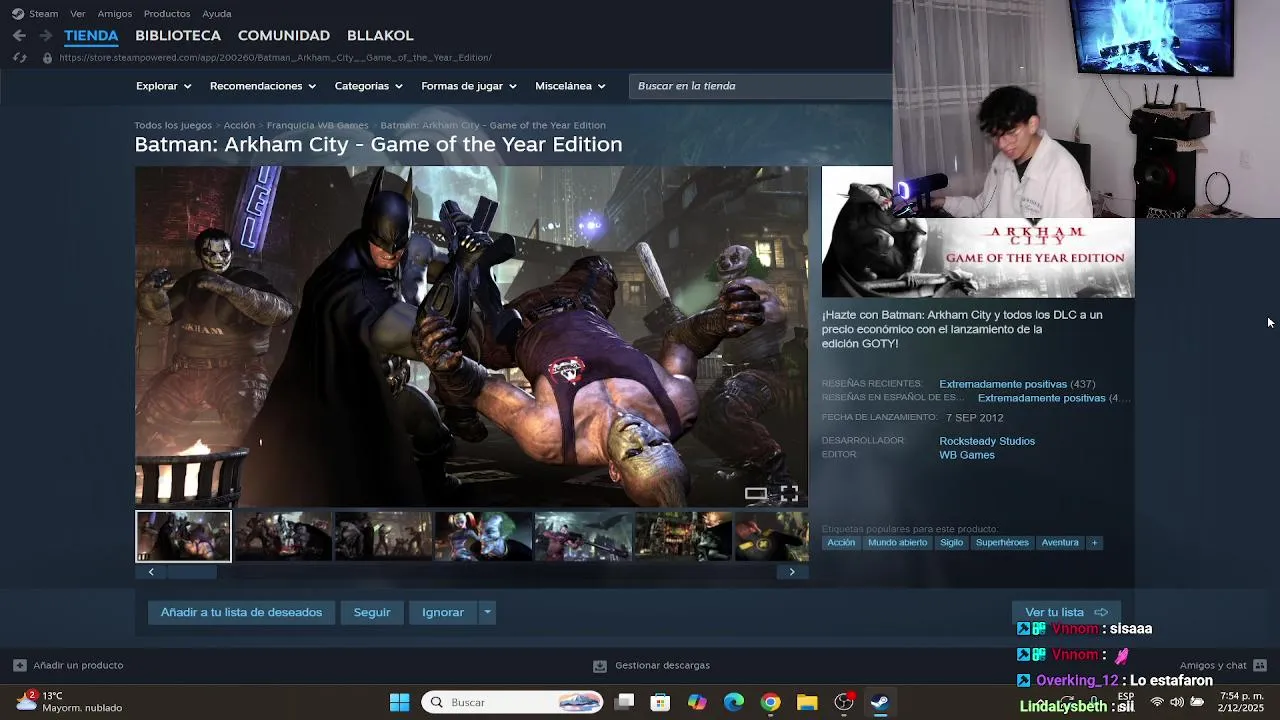This screenshot has height=720, width=1280.
Task: Open the Ver menu
Action: 78,14
